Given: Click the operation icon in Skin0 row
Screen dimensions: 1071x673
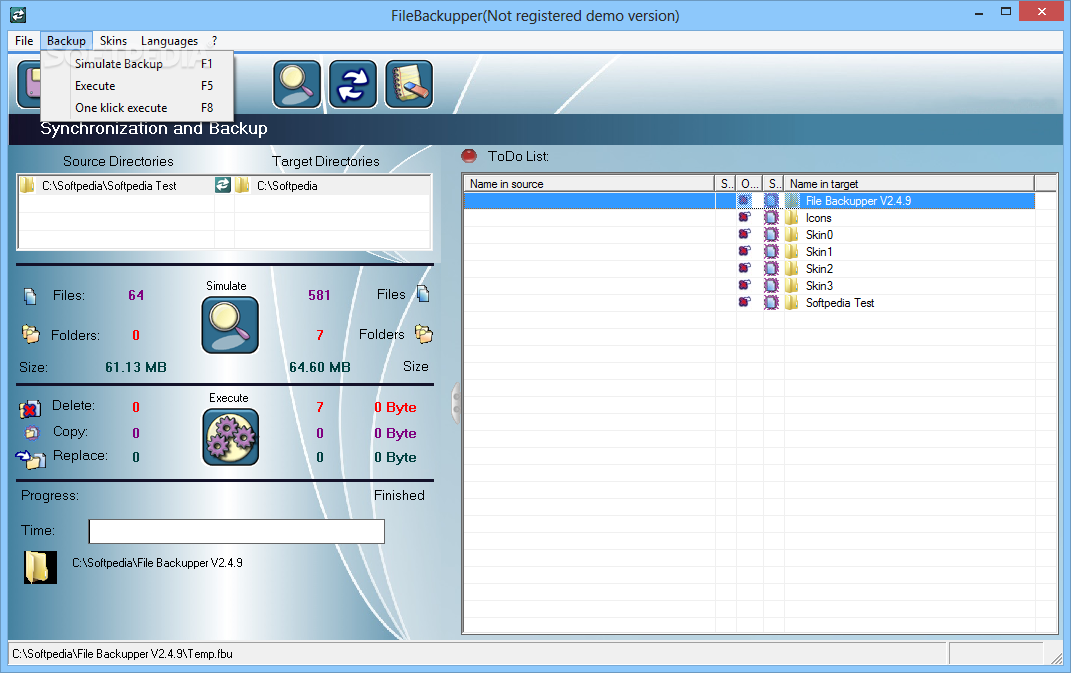Looking at the screenshot, I should point(745,234).
